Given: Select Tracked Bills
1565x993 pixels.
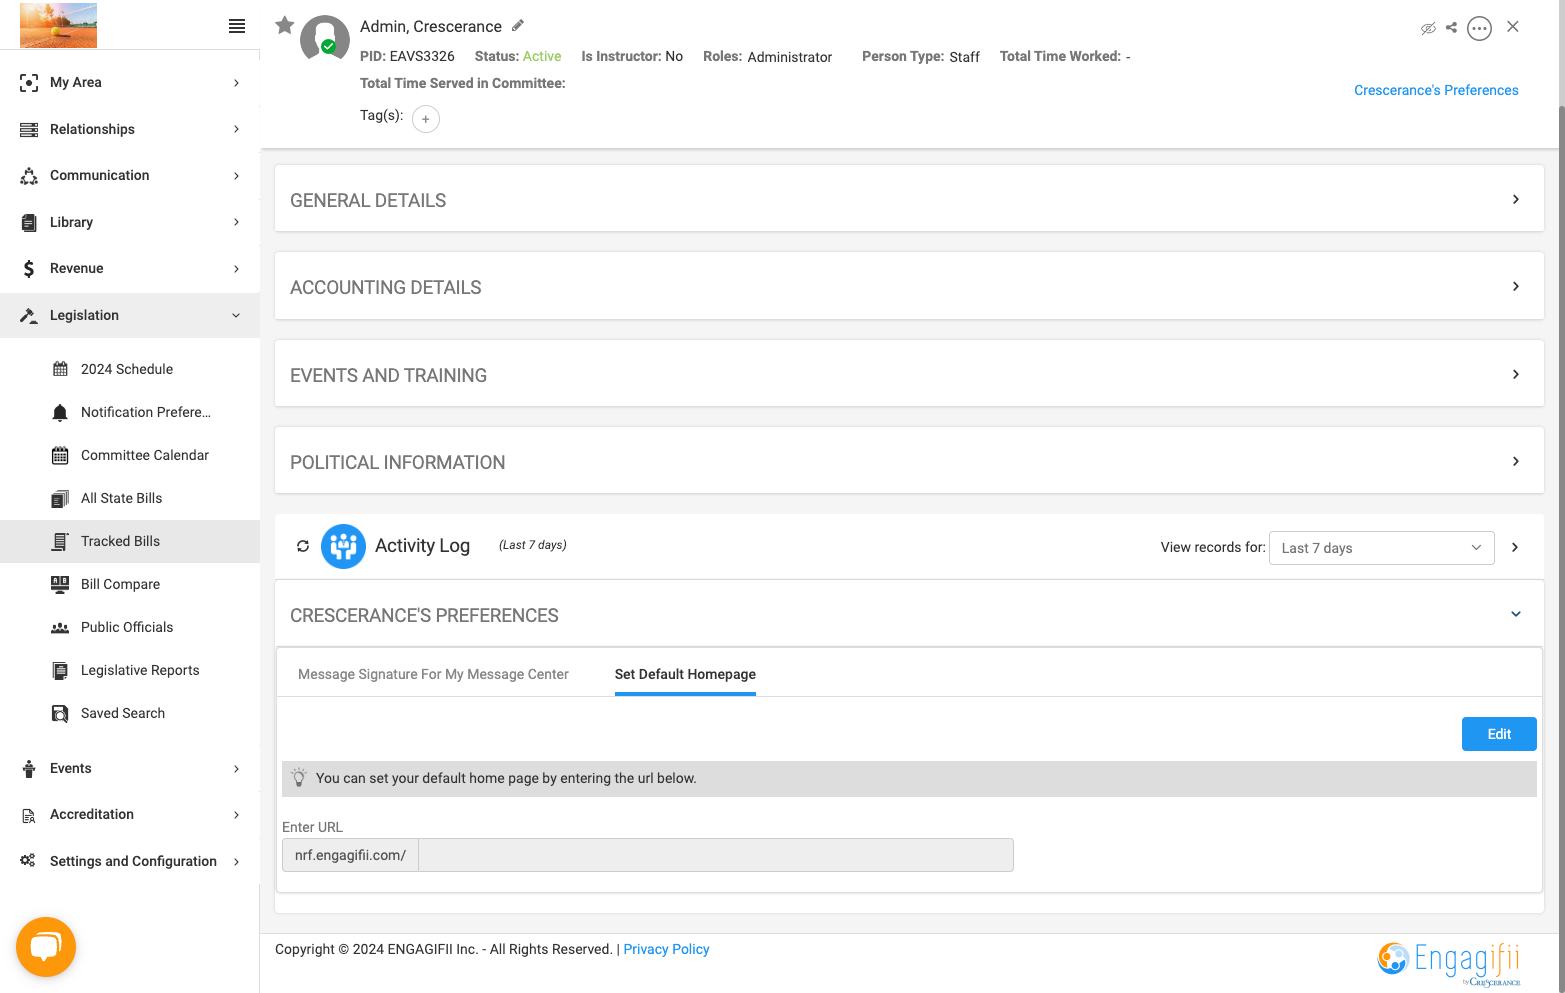Looking at the screenshot, I should point(130,541).
